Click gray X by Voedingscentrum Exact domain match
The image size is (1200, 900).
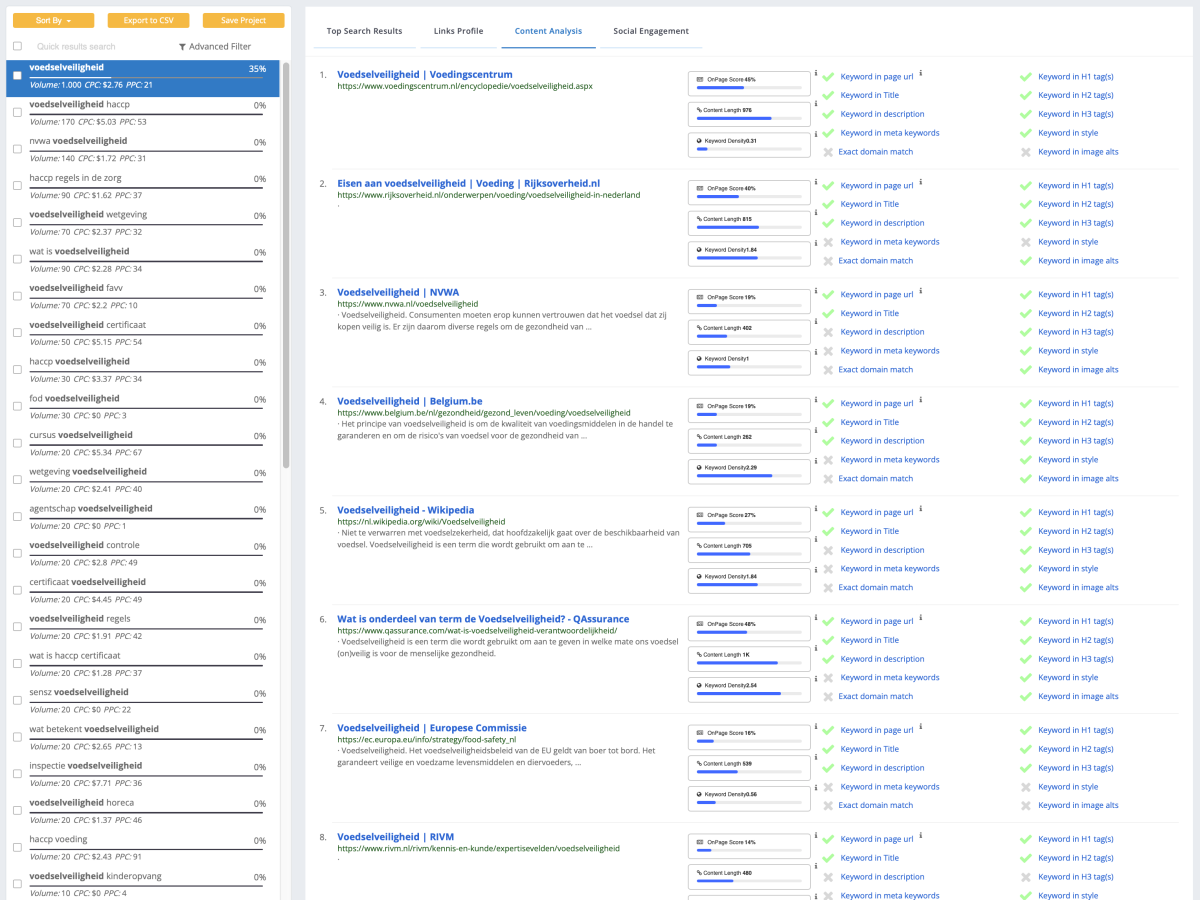828,152
